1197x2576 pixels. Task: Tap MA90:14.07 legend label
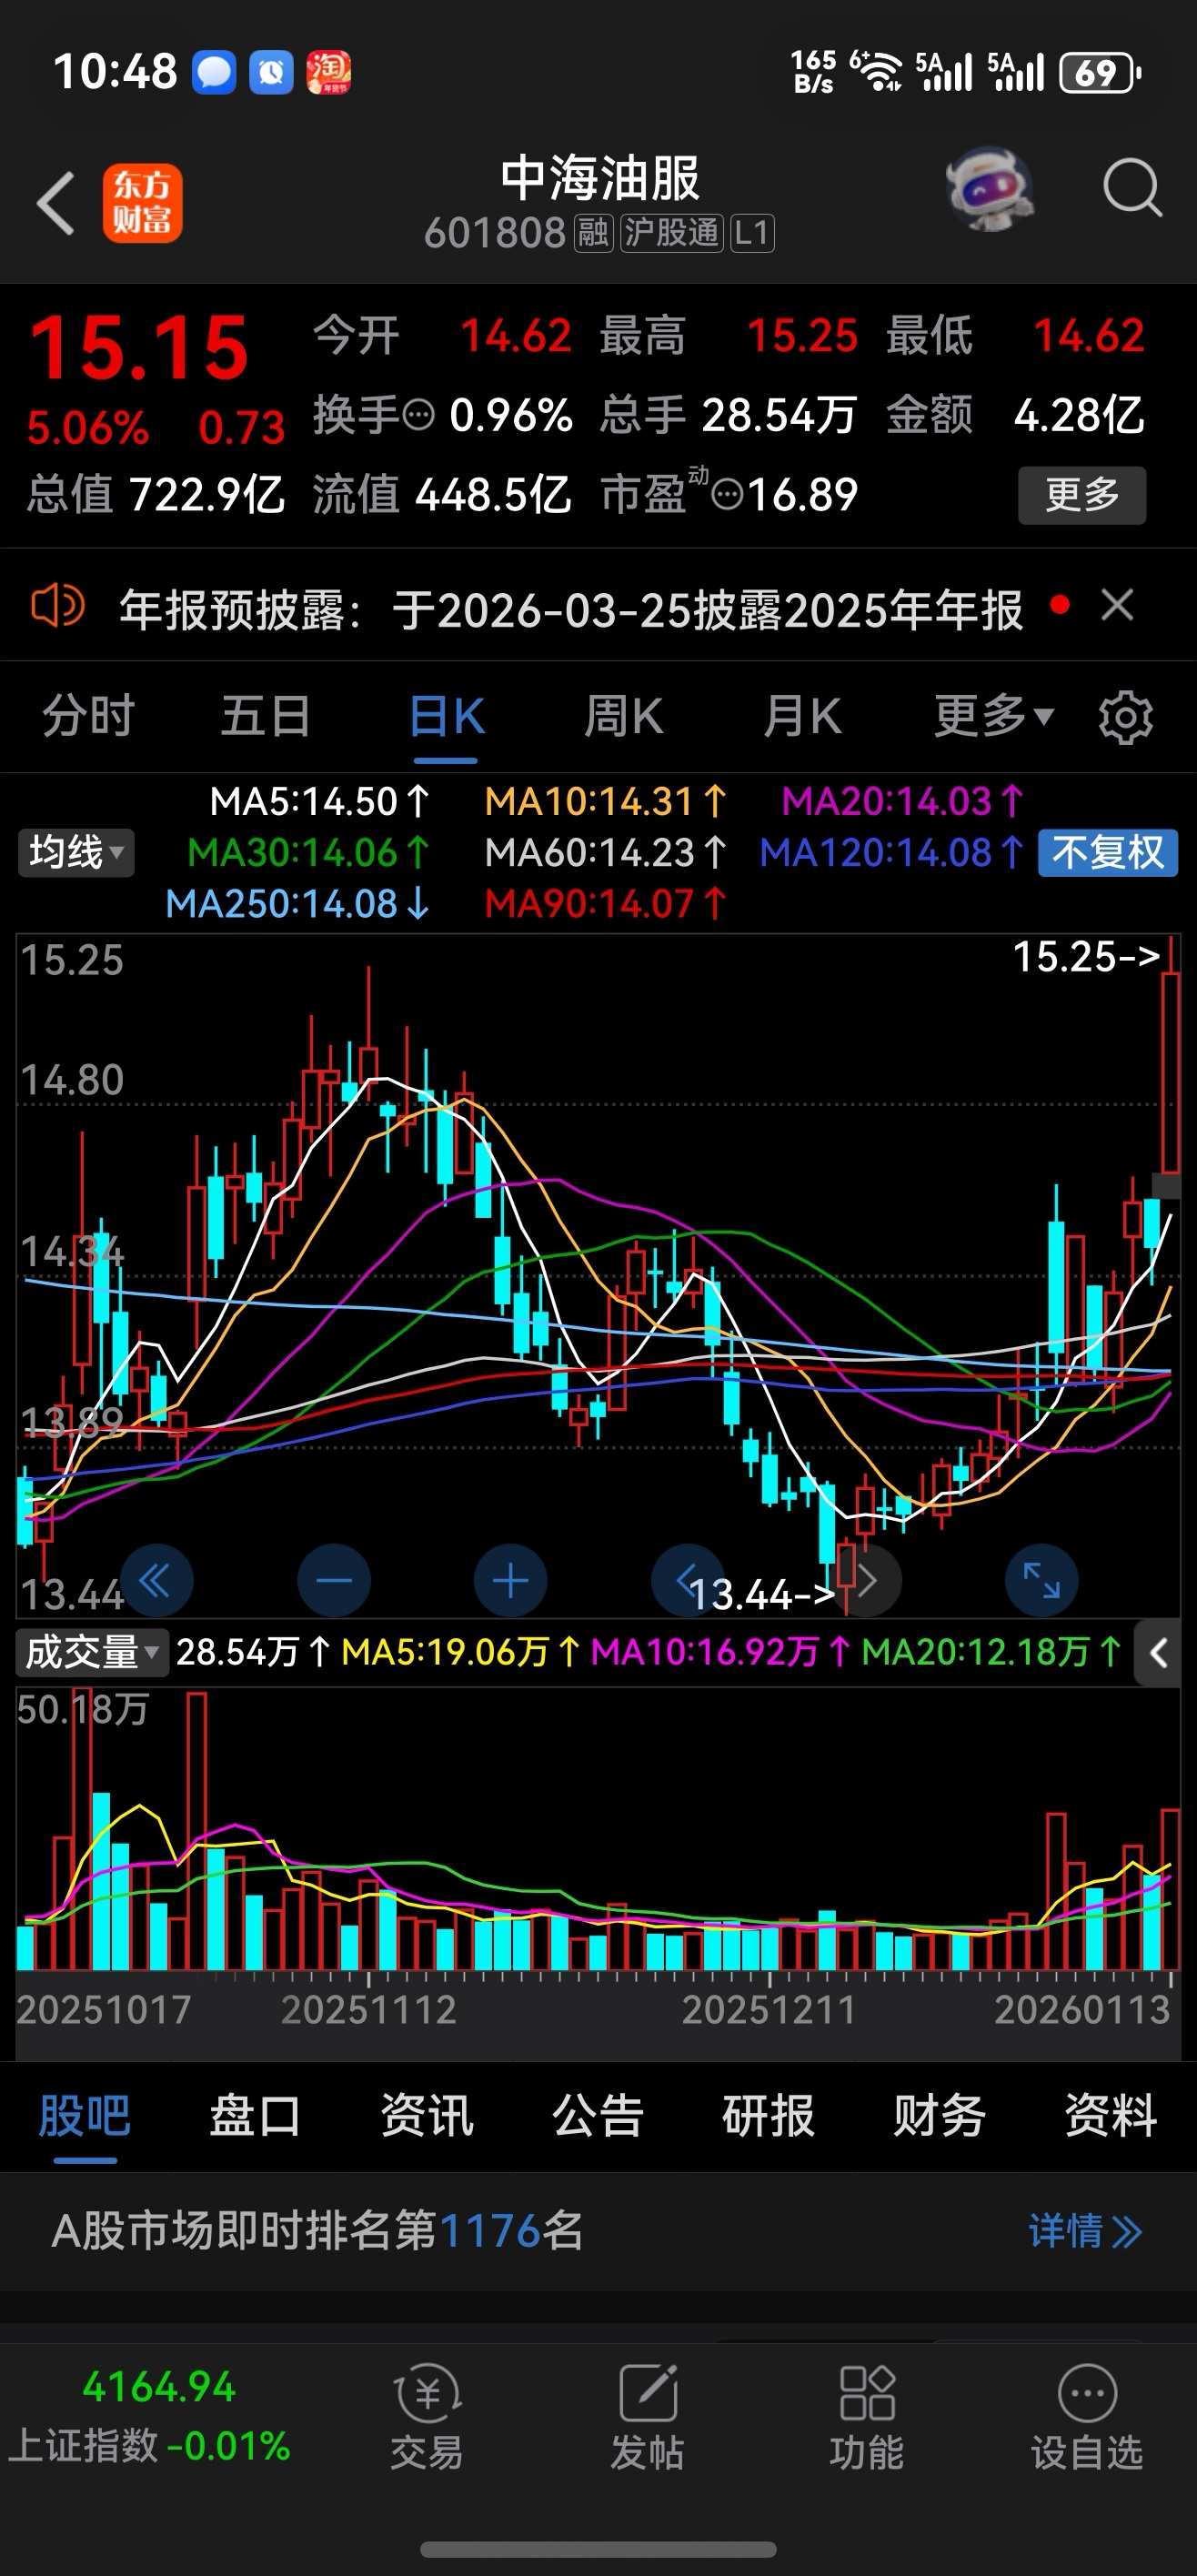coord(606,904)
